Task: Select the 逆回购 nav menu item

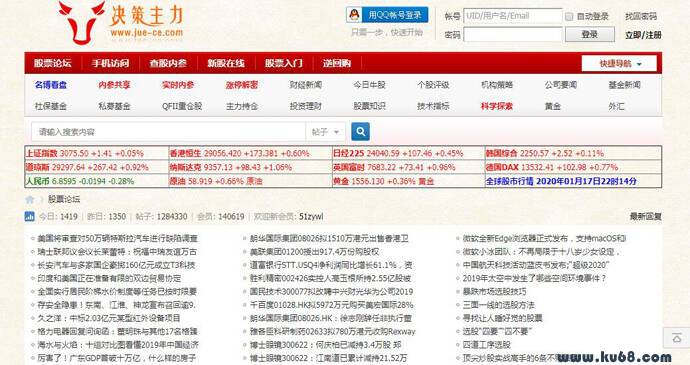Action: point(337,63)
